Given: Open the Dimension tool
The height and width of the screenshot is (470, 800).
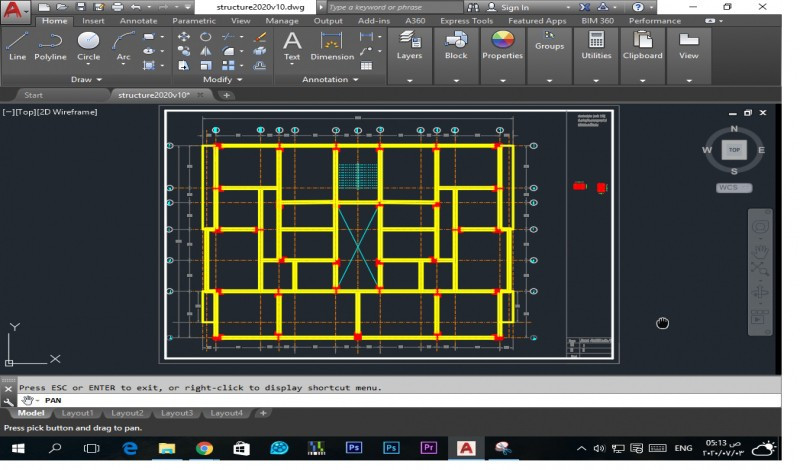Looking at the screenshot, I should pos(332,46).
